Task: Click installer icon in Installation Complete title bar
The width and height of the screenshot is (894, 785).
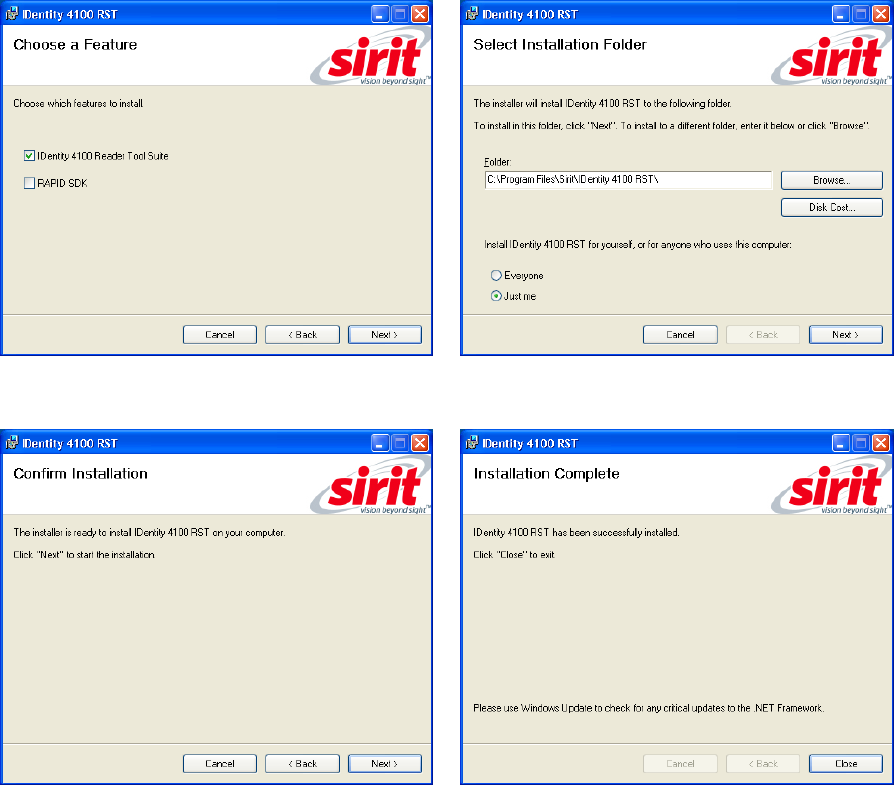Action: pos(472,442)
